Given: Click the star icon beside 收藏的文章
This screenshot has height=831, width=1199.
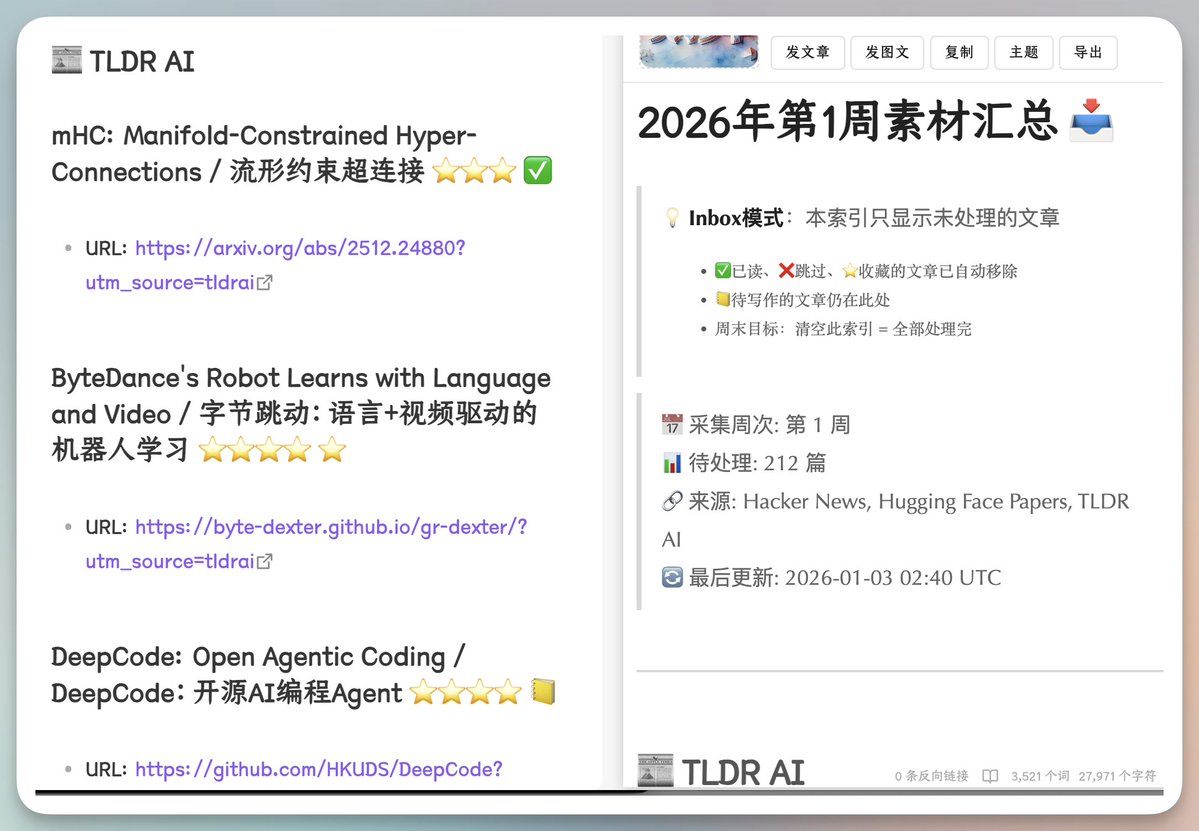Looking at the screenshot, I should [x=850, y=271].
